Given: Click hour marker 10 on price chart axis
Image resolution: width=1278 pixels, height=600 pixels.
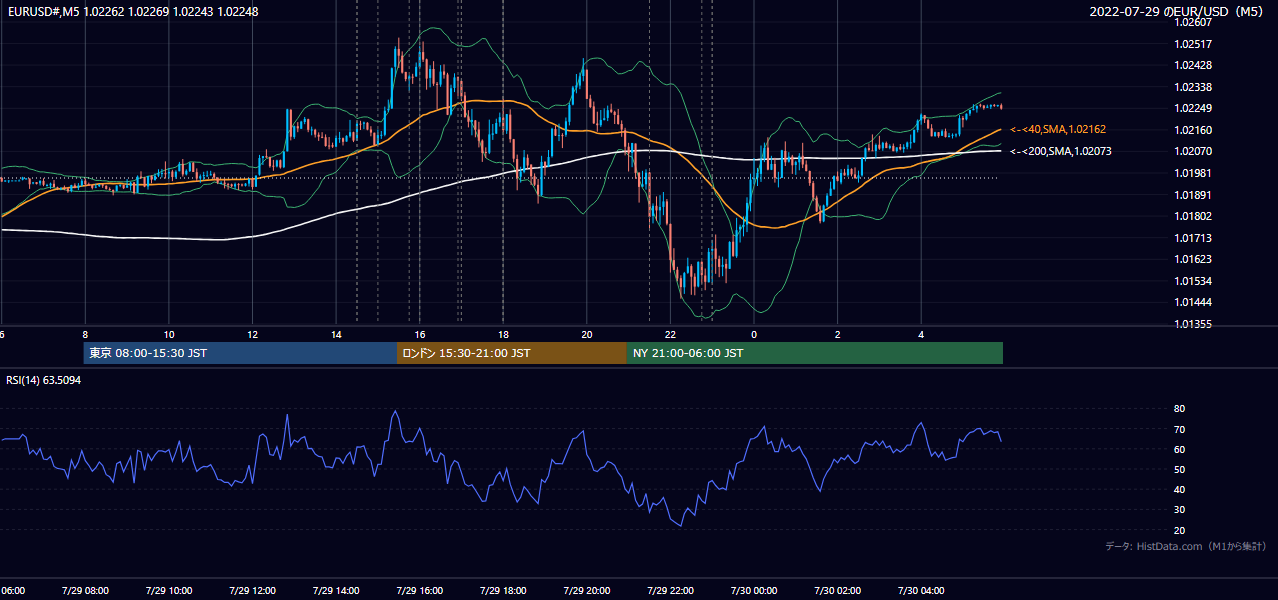Looking at the screenshot, I should coord(169,334).
